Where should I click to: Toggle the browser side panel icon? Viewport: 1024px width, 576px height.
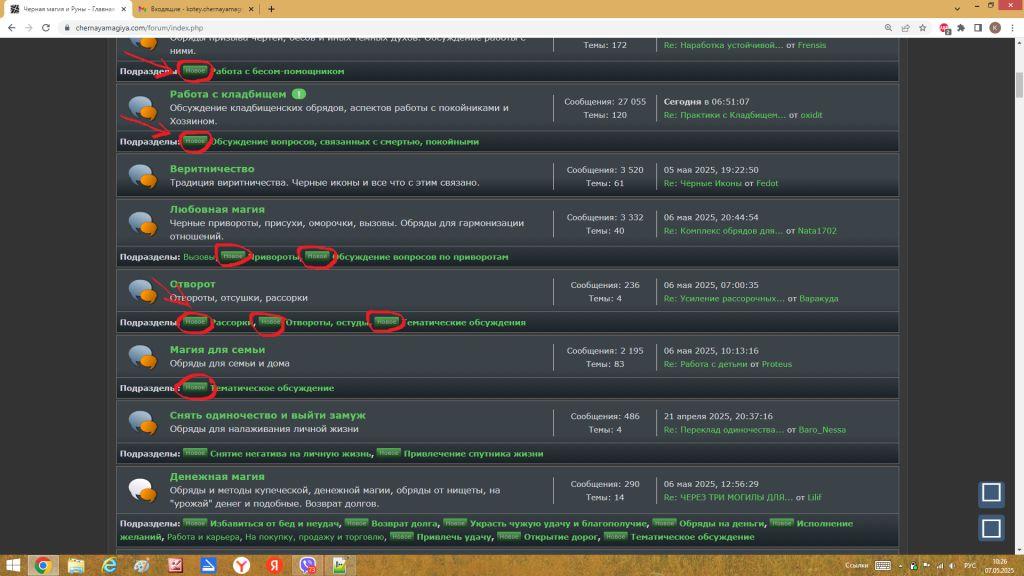point(978,28)
